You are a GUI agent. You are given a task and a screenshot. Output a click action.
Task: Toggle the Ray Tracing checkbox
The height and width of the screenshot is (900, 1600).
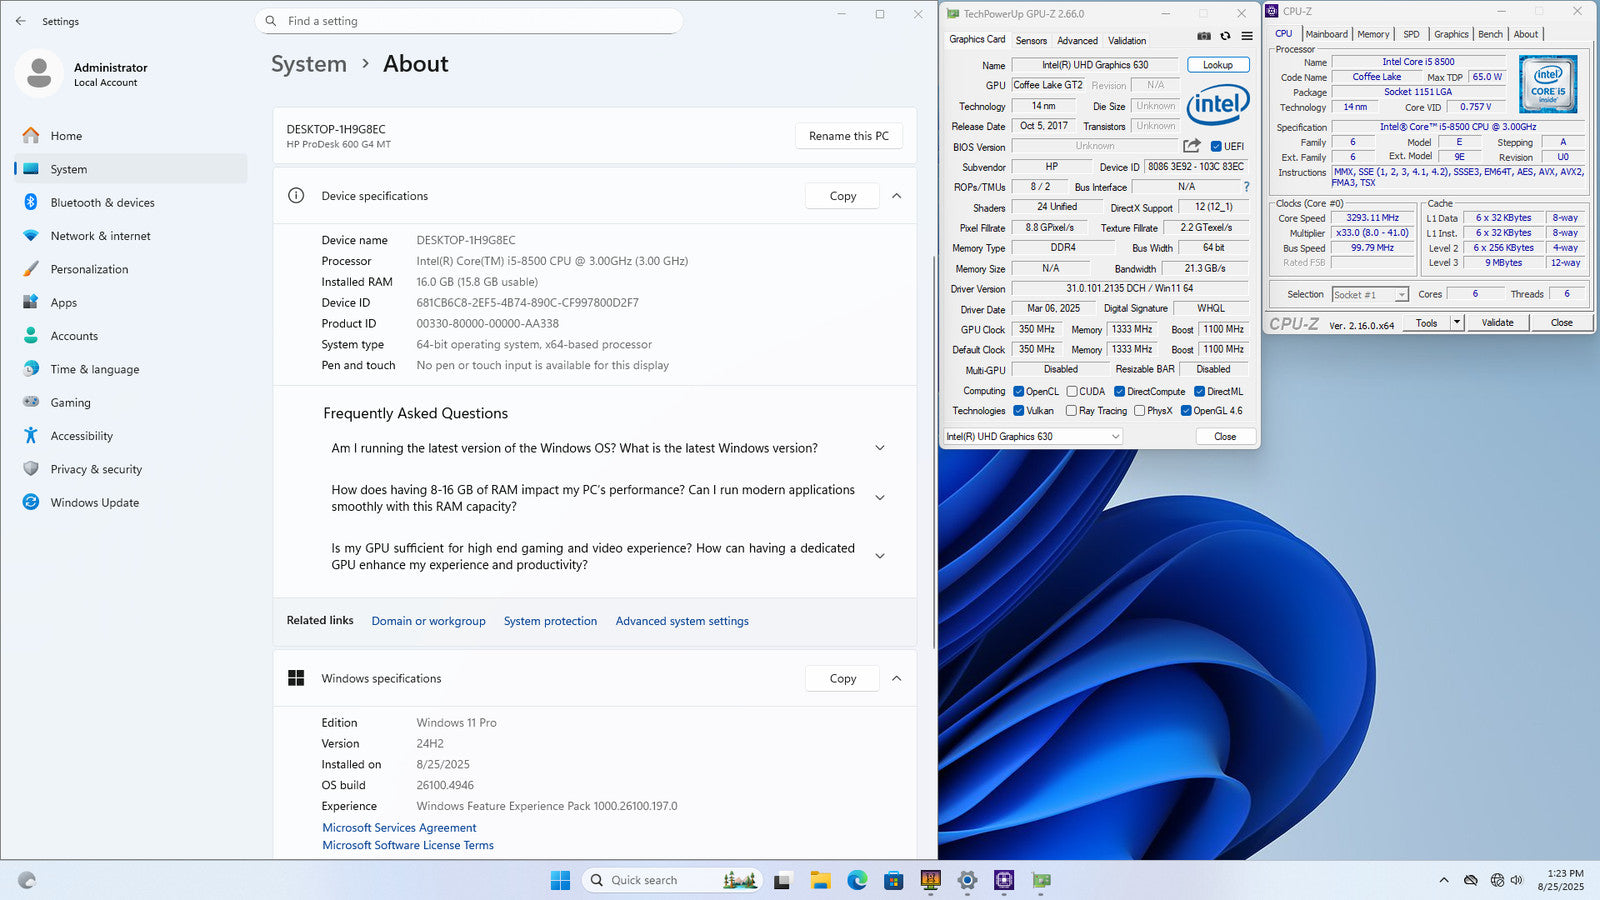(x=1072, y=411)
